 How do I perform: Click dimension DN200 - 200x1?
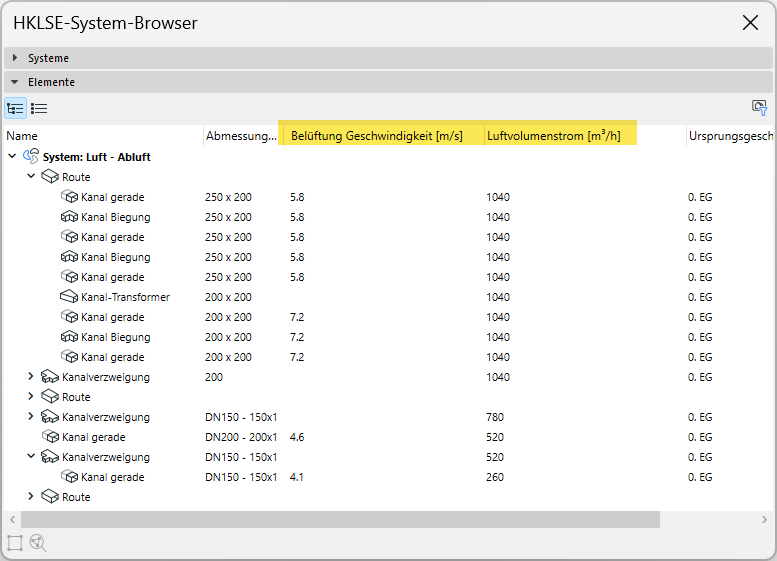(x=241, y=437)
